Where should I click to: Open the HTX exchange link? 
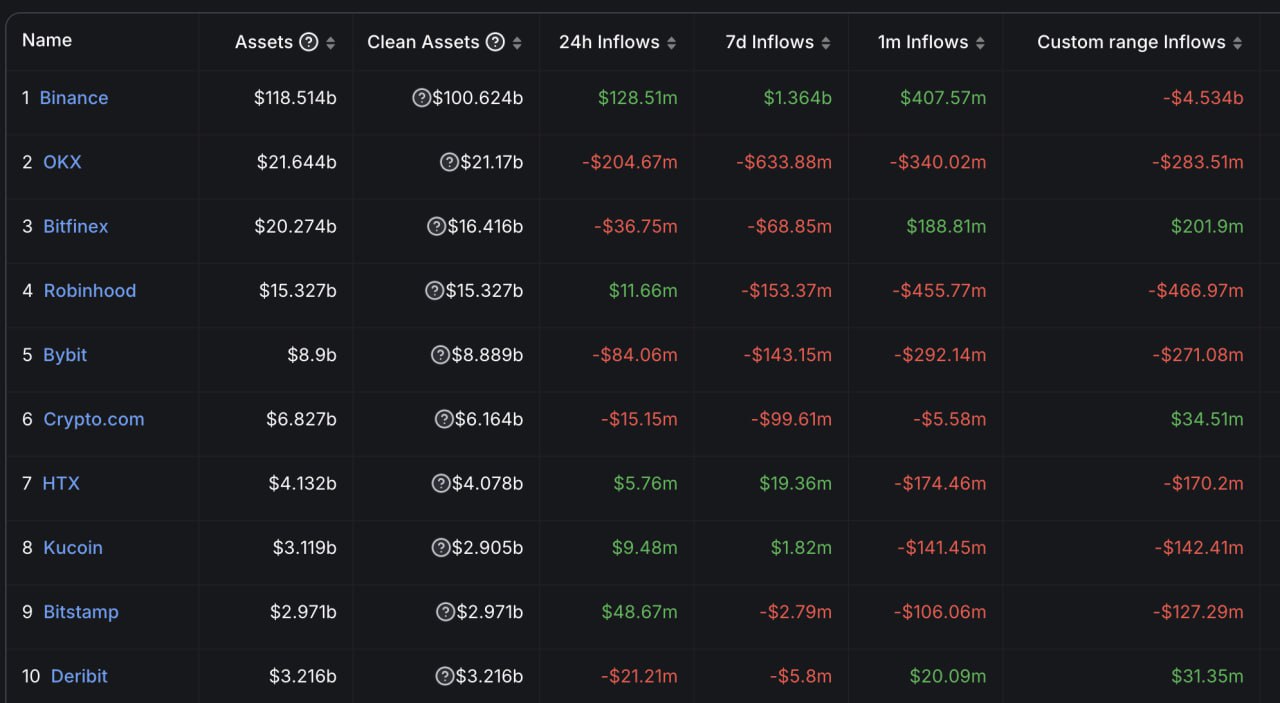61,483
